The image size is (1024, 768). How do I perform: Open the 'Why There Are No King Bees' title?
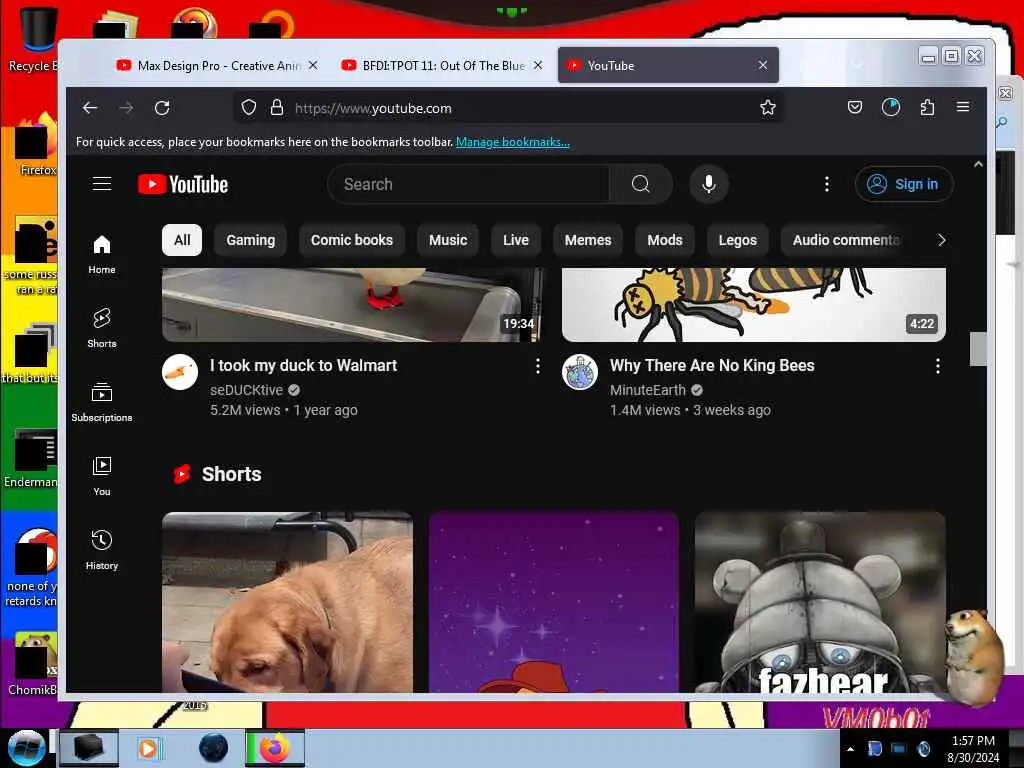click(712, 366)
